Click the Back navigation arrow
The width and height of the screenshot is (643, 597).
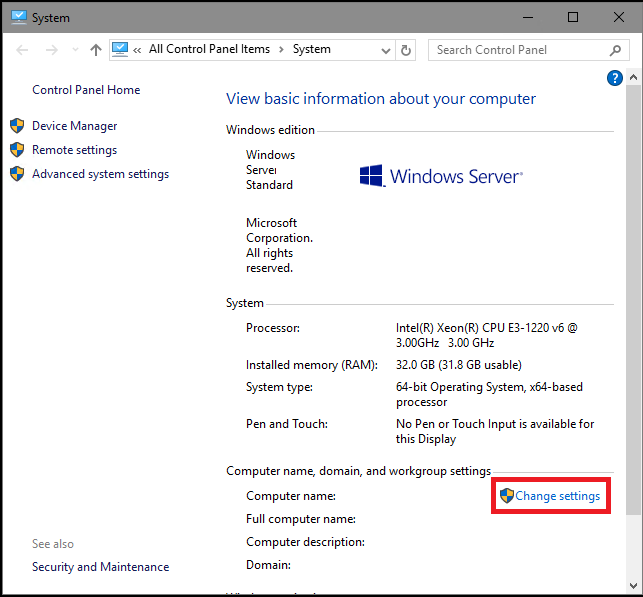(x=22, y=50)
